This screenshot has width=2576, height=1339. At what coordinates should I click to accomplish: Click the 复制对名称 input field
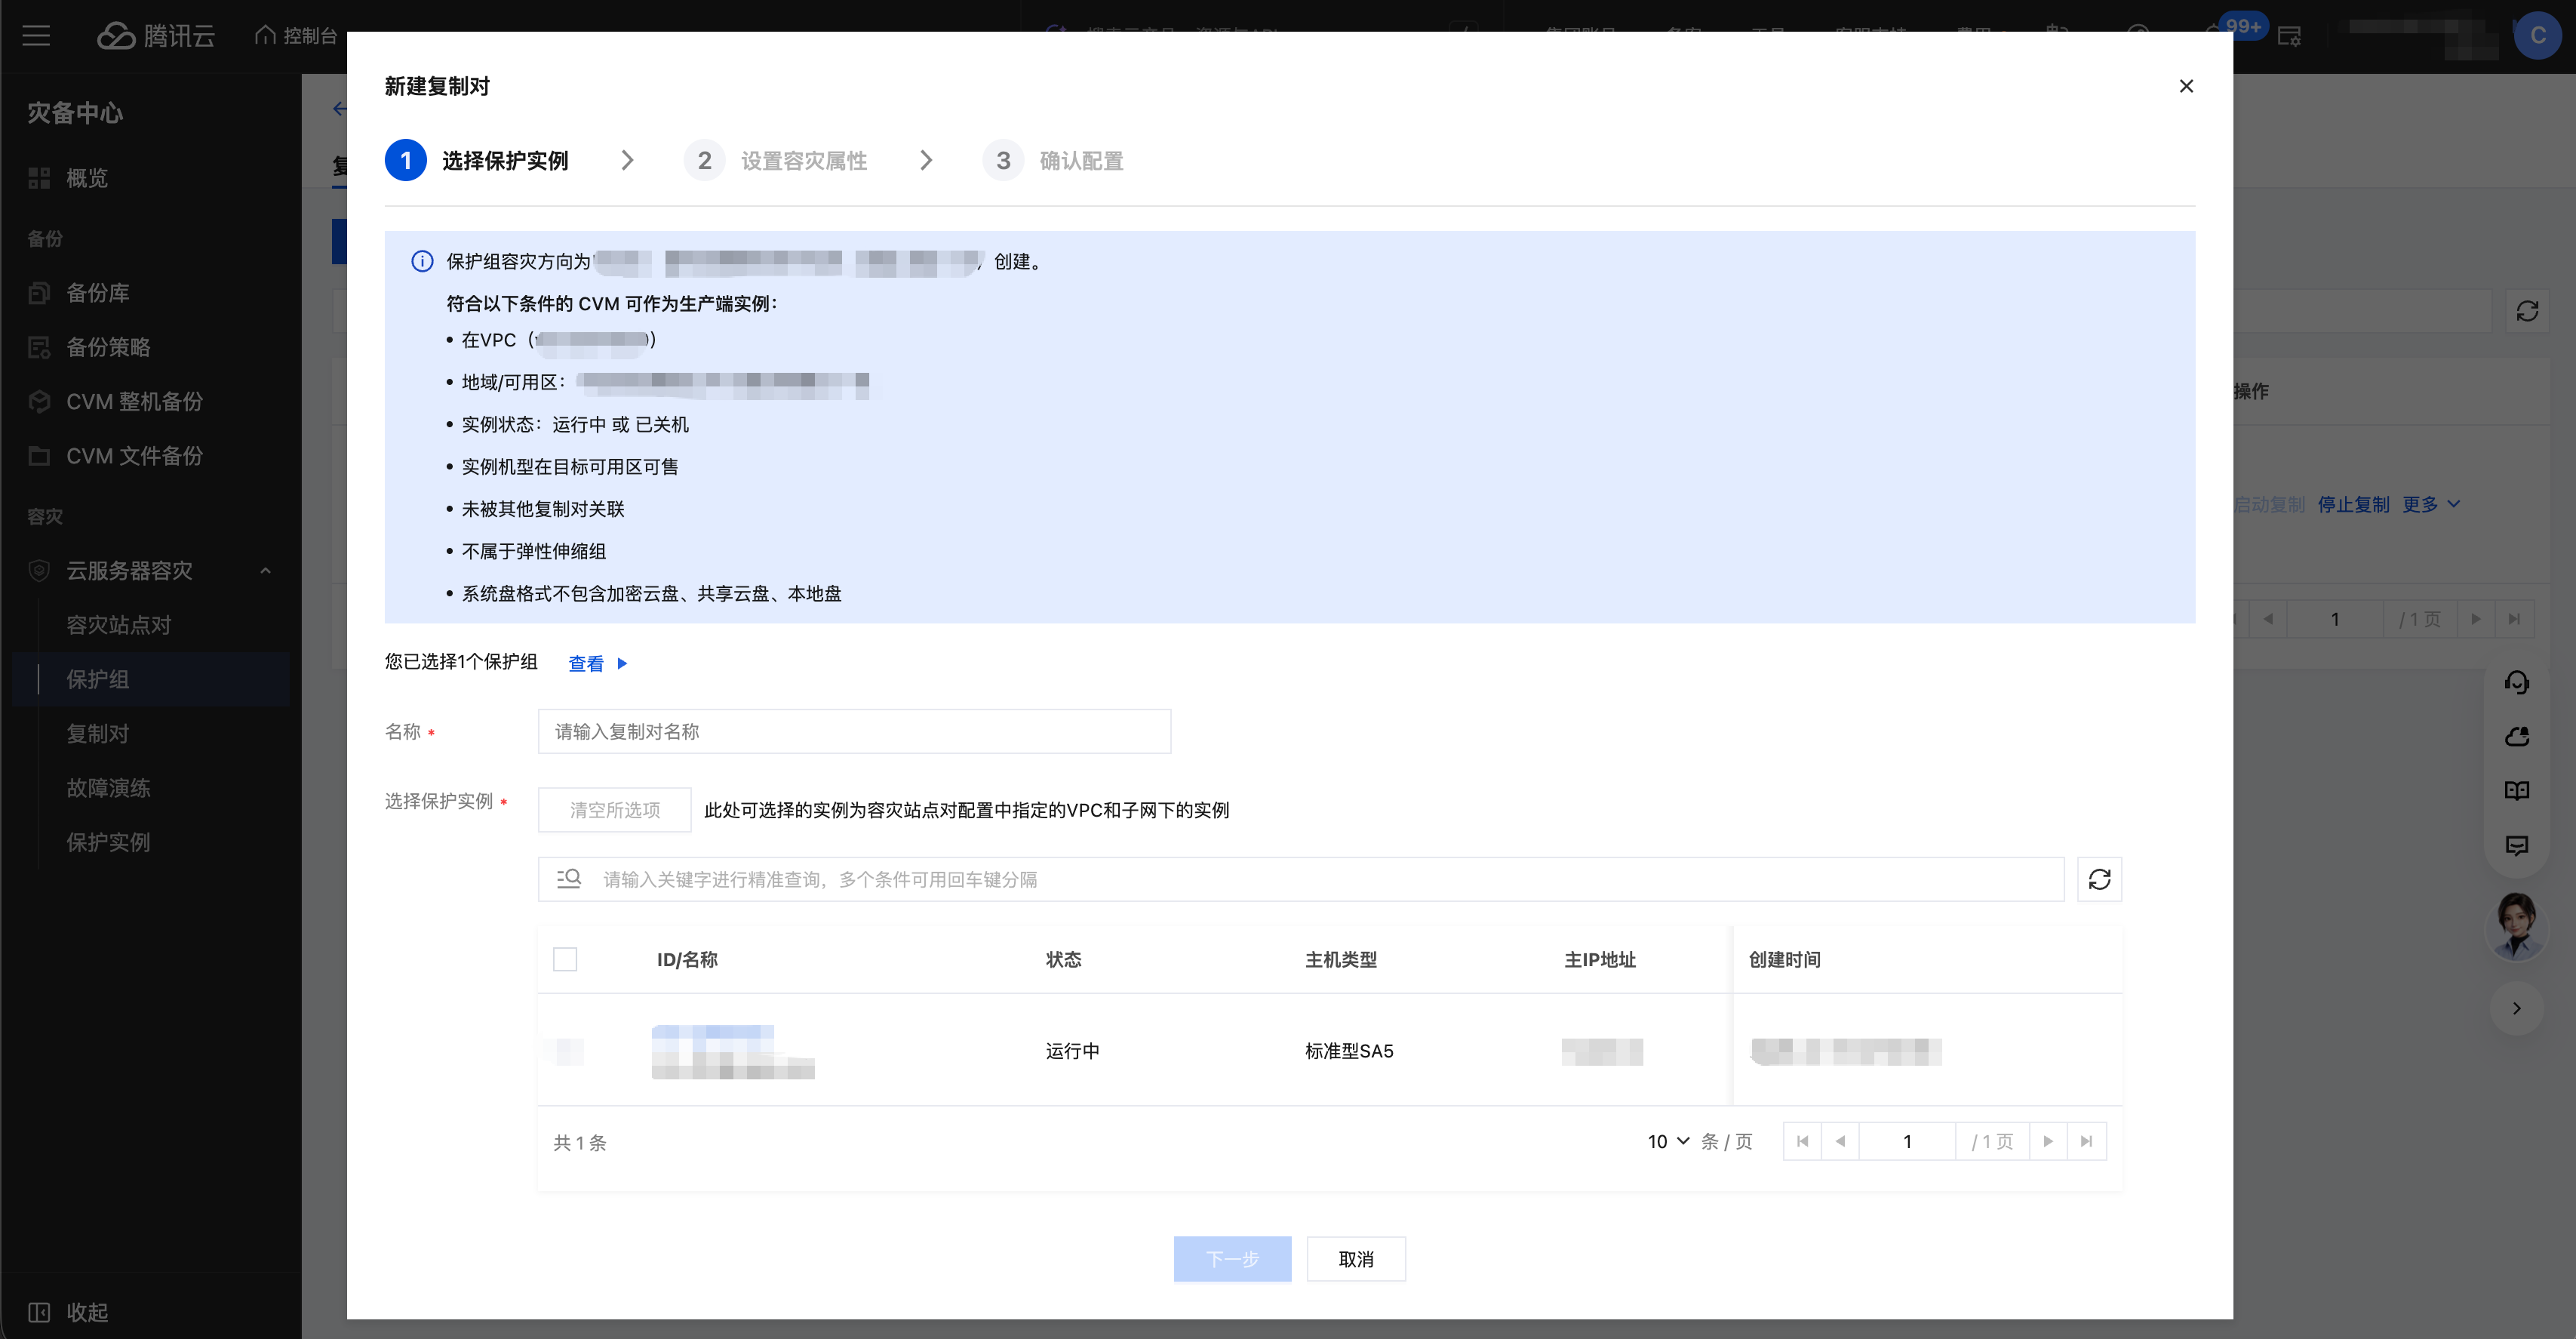click(x=854, y=731)
